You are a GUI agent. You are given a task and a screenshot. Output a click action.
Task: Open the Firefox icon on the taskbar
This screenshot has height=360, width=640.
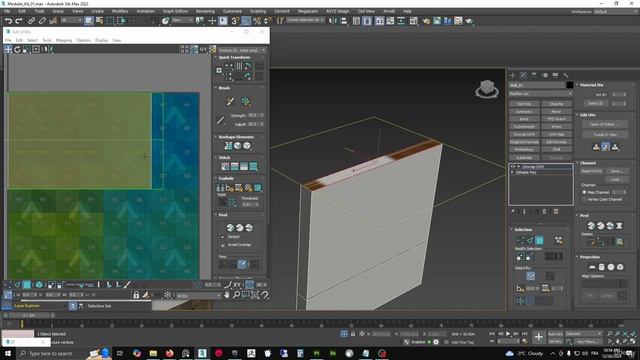coord(169,353)
